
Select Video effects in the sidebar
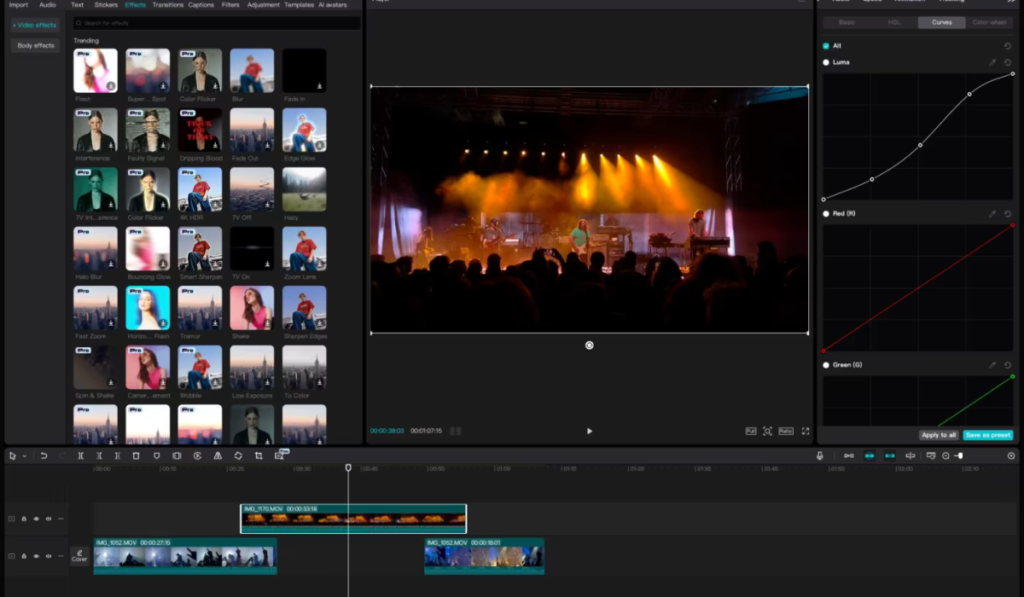tap(36, 25)
